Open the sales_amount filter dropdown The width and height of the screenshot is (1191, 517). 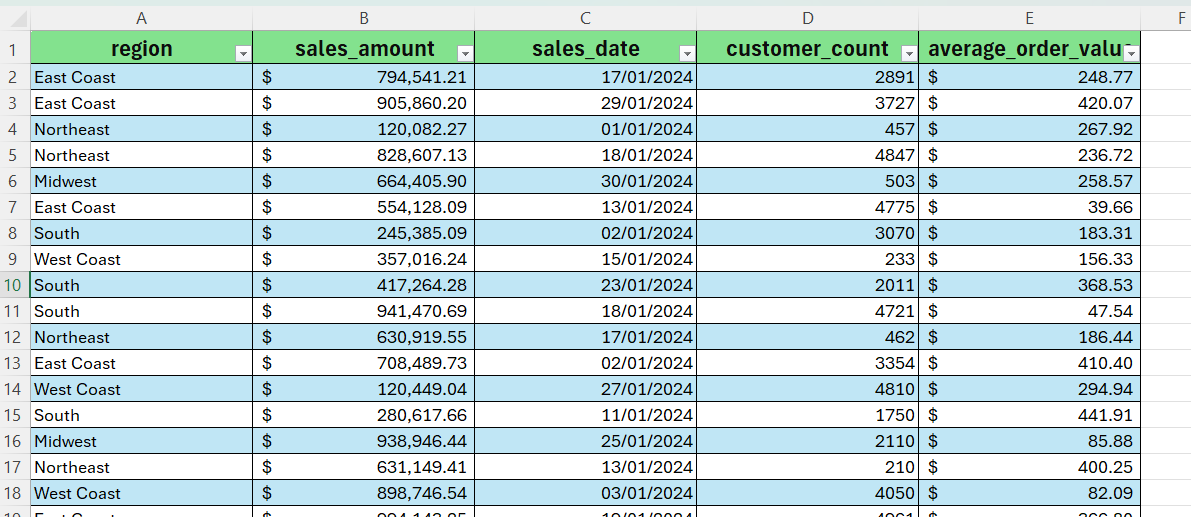point(464,53)
